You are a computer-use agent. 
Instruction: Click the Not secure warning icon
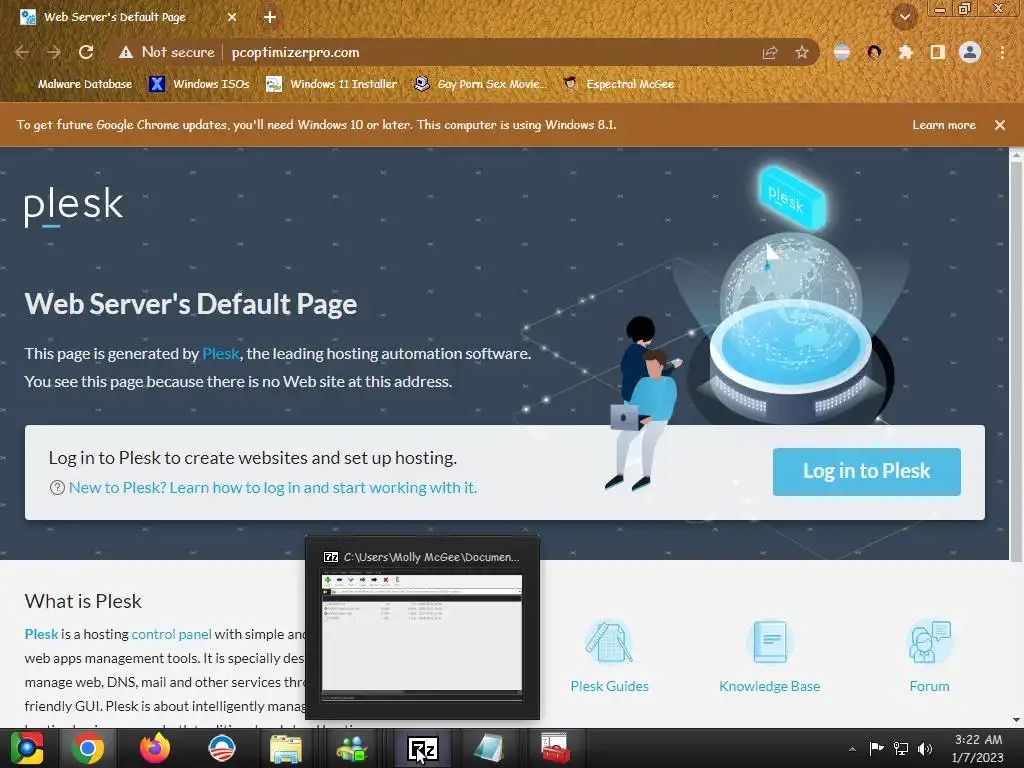125,52
